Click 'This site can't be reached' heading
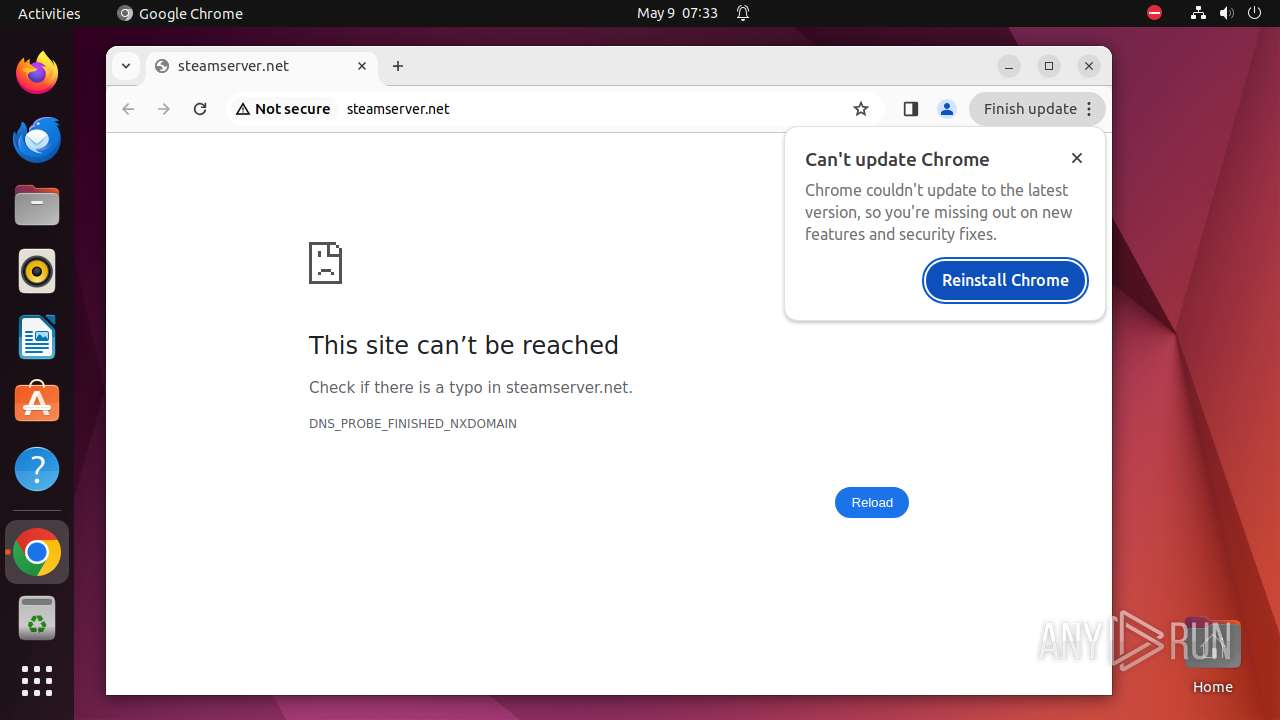The image size is (1280, 720). pyautogui.click(x=463, y=345)
